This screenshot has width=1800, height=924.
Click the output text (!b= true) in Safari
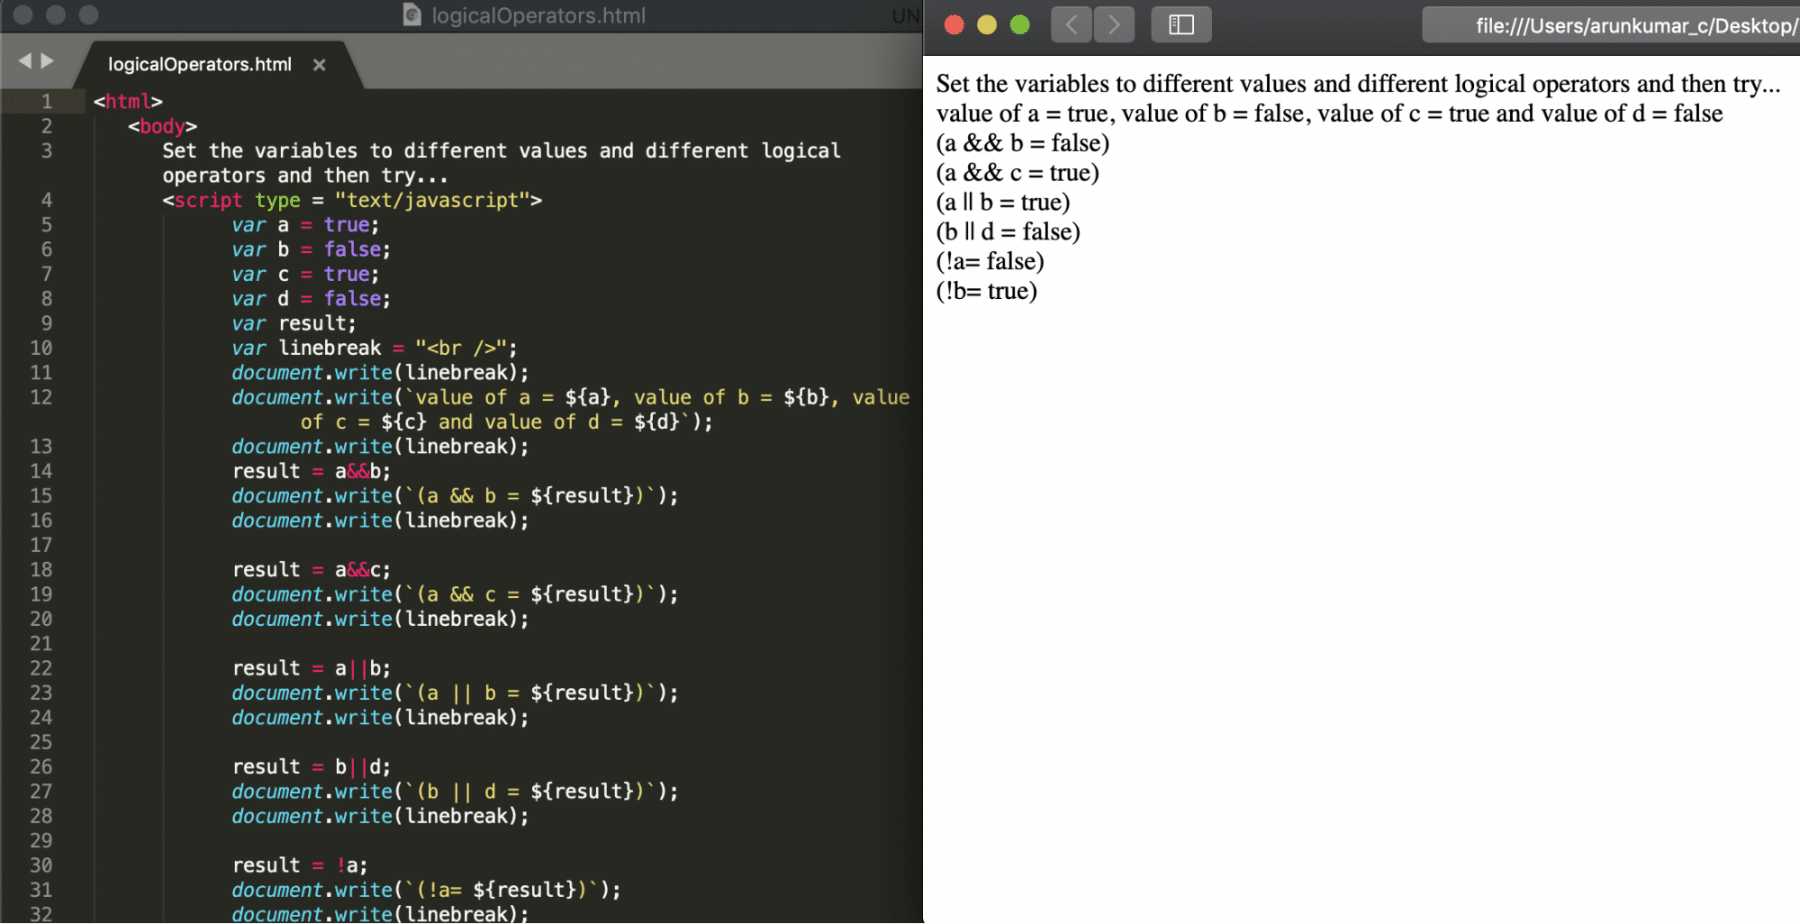click(987, 290)
